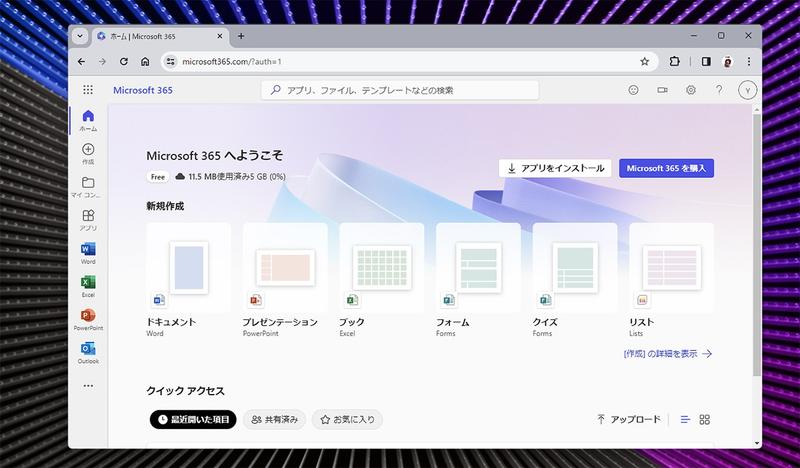The height and width of the screenshot is (468, 800).
Task: Go to Home in the sidebar
Action: [88, 120]
